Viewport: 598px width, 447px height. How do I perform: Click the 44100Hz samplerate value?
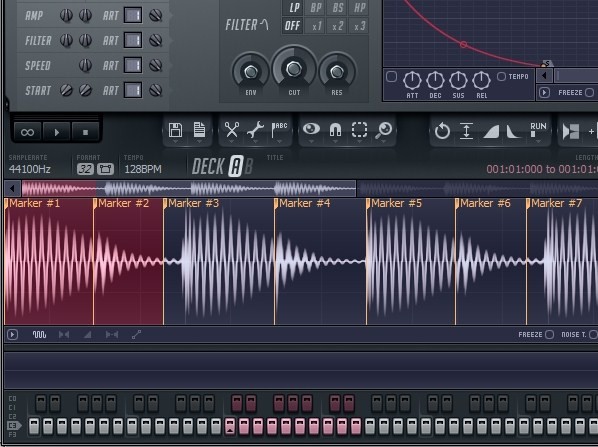(30, 169)
